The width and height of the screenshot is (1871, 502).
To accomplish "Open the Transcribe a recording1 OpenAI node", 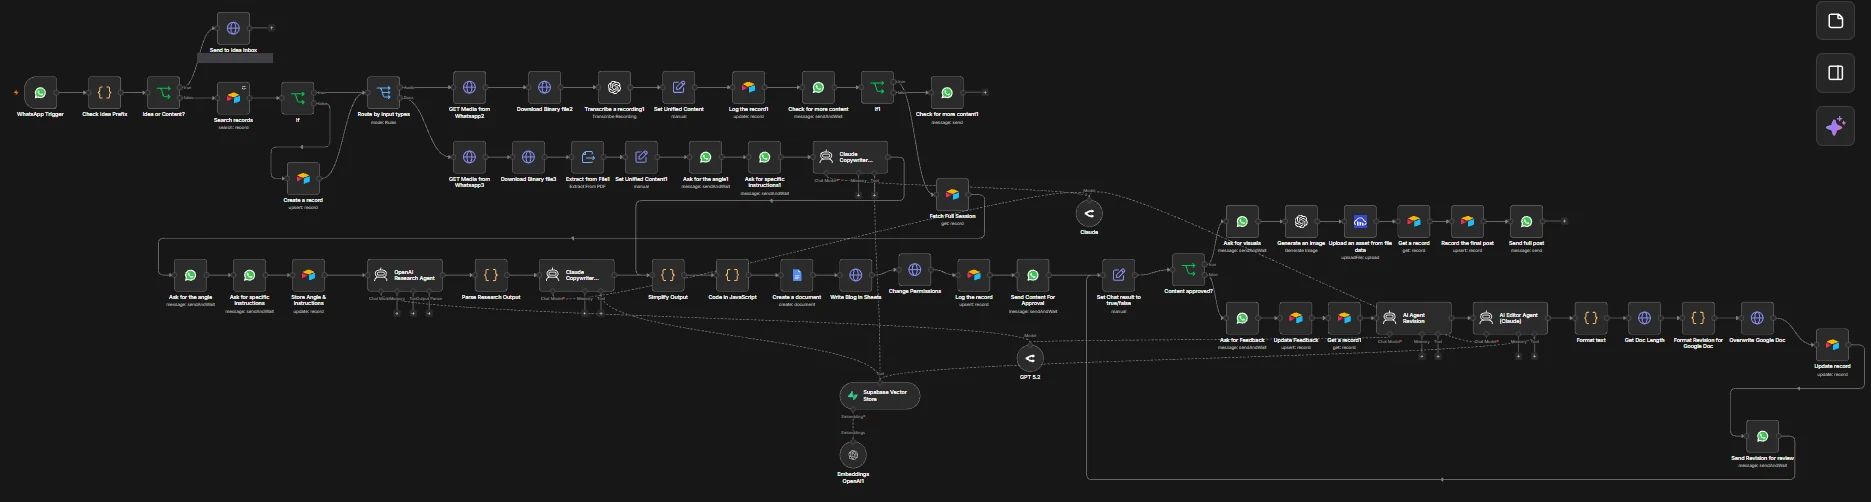I will coord(614,87).
